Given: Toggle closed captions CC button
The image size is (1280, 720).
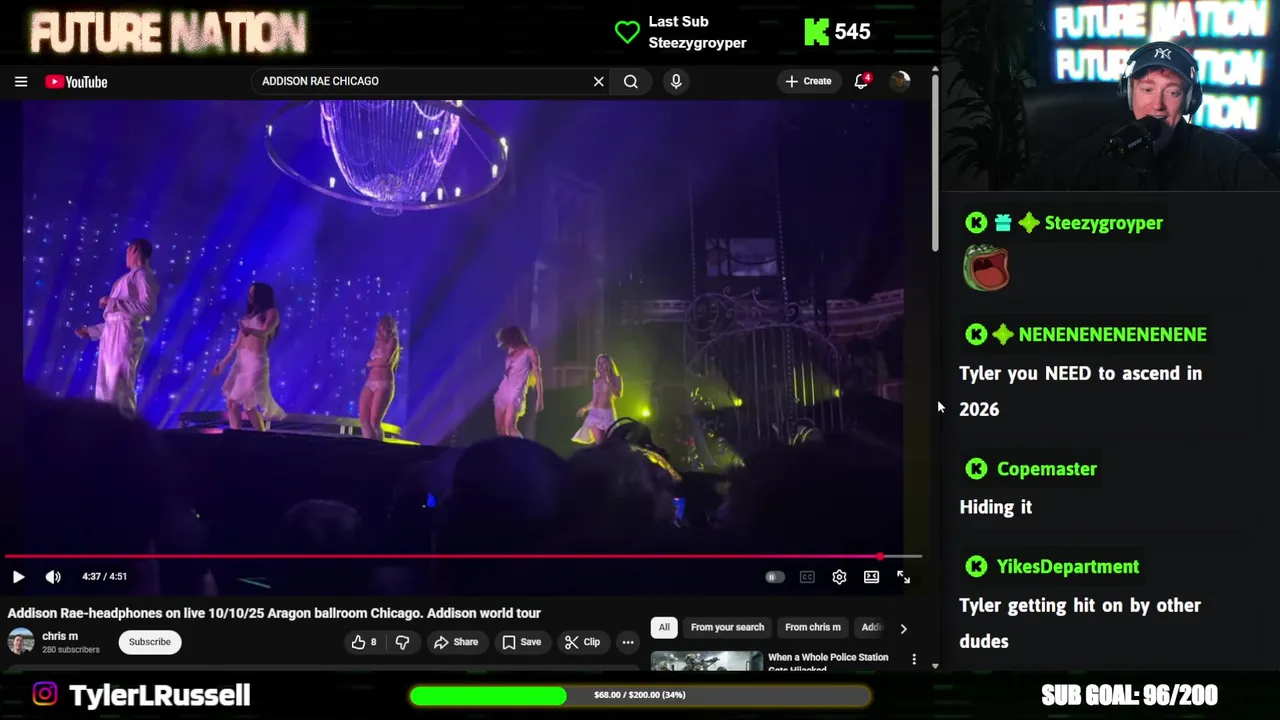Looking at the screenshot, I should pyautogui.click(x=807, y=577).
